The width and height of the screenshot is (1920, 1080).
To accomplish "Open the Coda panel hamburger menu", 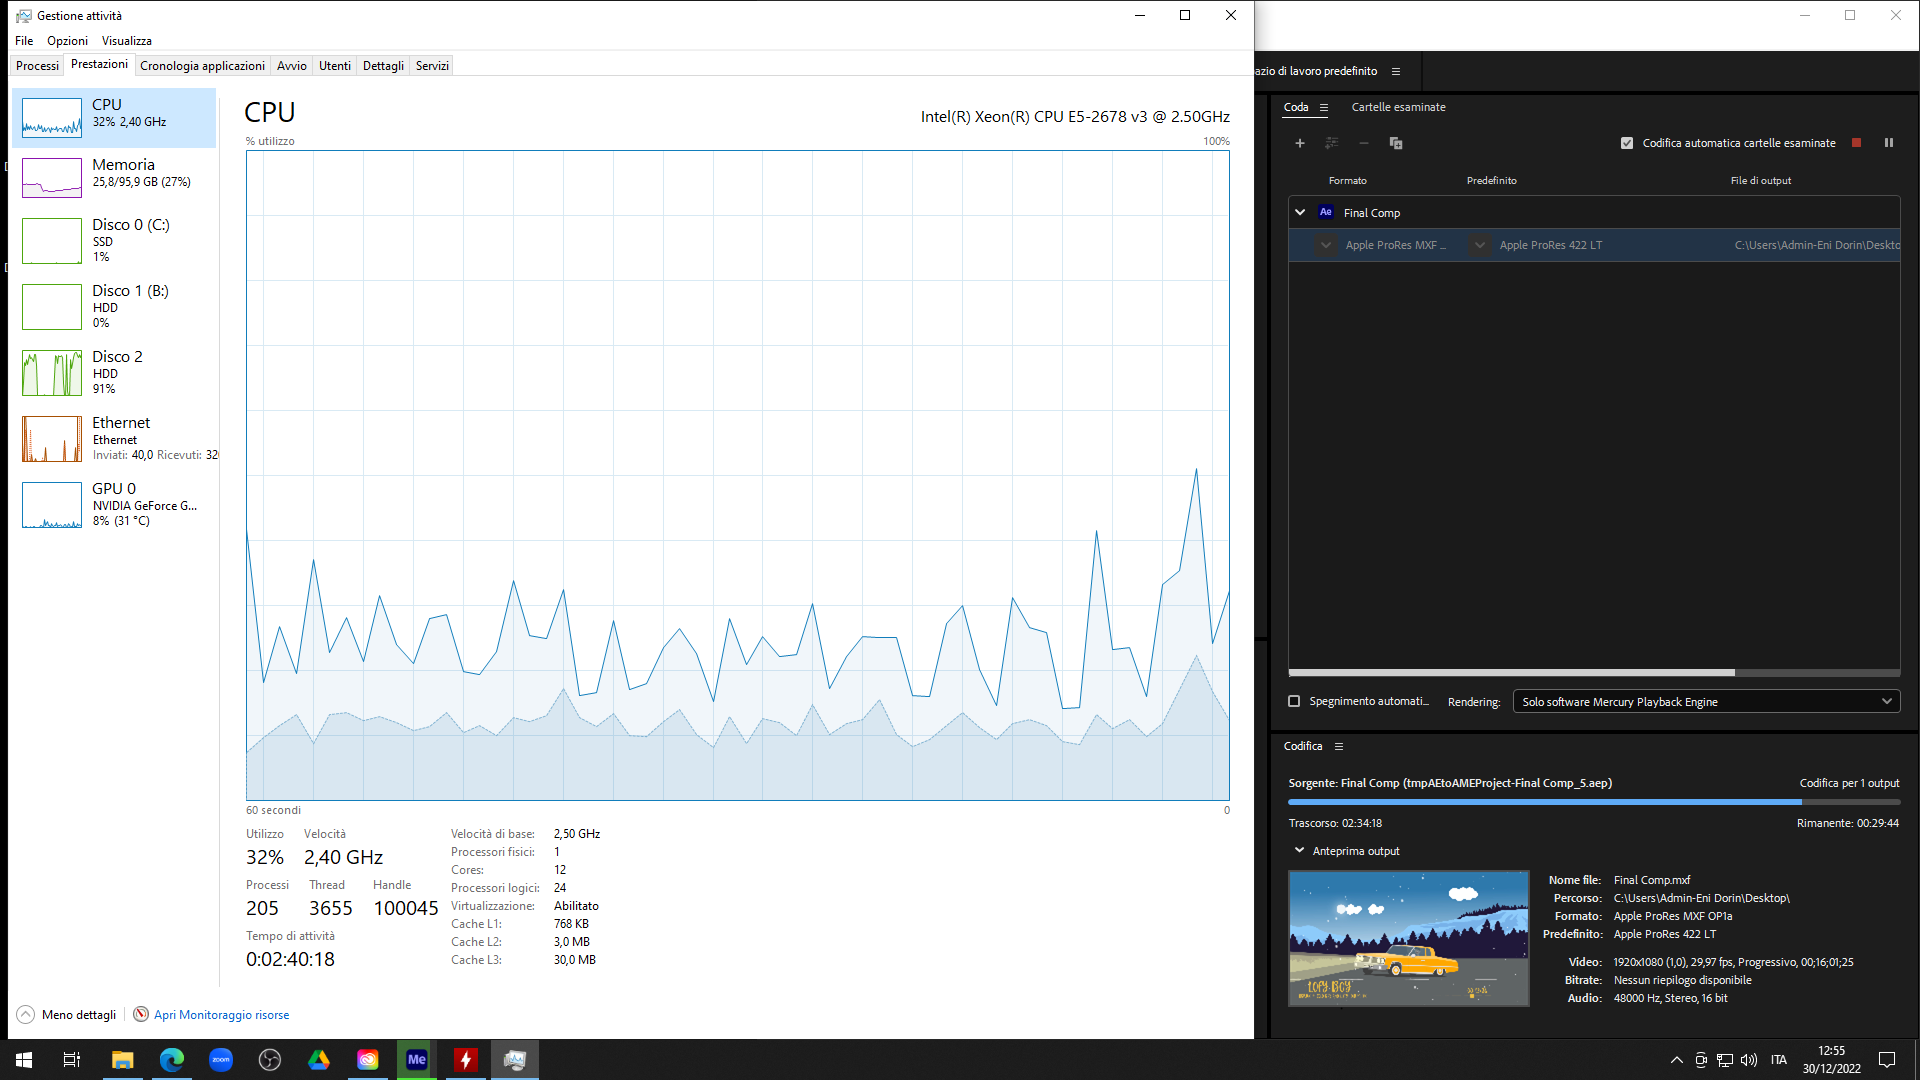I will click(1324, 108).
